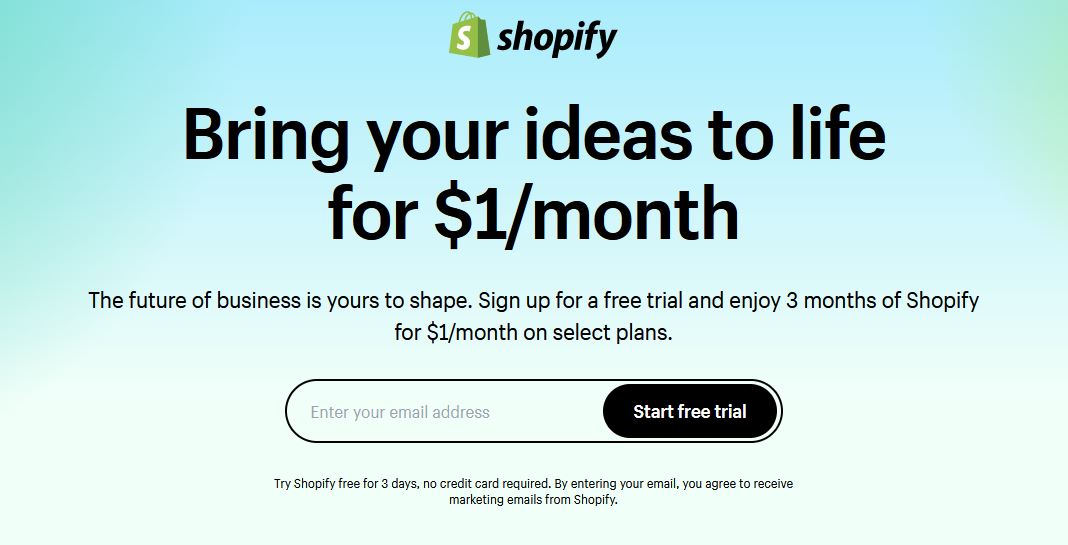Click the Start free trial button

click(x=690, y=411)
